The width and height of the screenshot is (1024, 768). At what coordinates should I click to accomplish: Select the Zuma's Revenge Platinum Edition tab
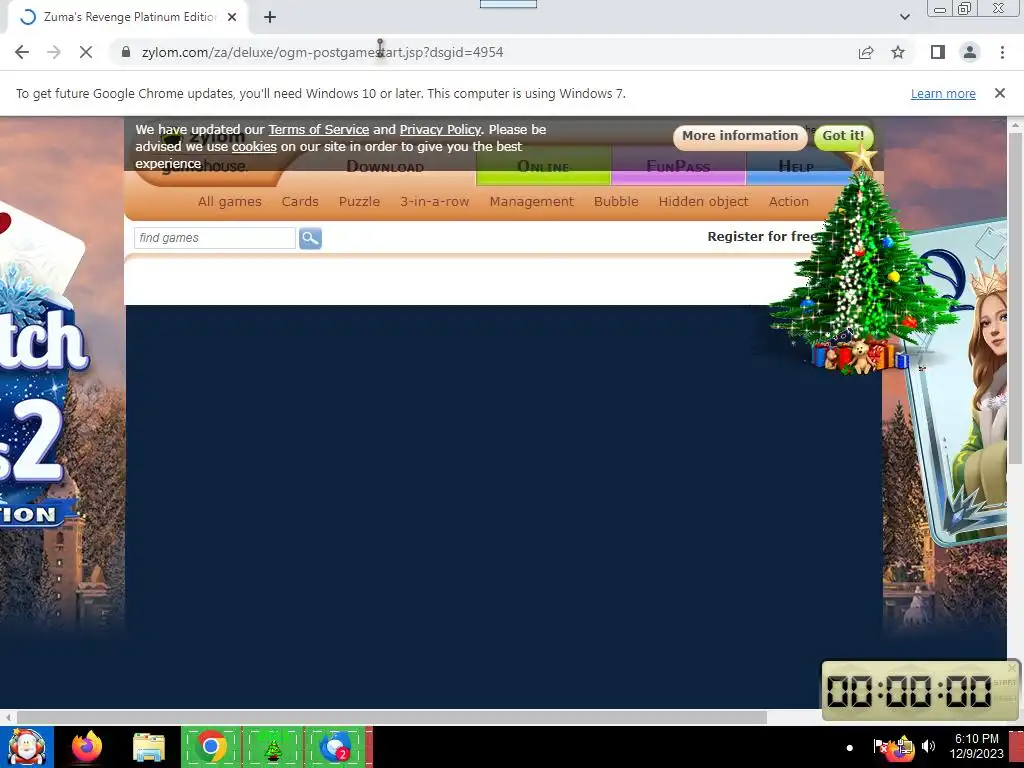tap(128, 17)
